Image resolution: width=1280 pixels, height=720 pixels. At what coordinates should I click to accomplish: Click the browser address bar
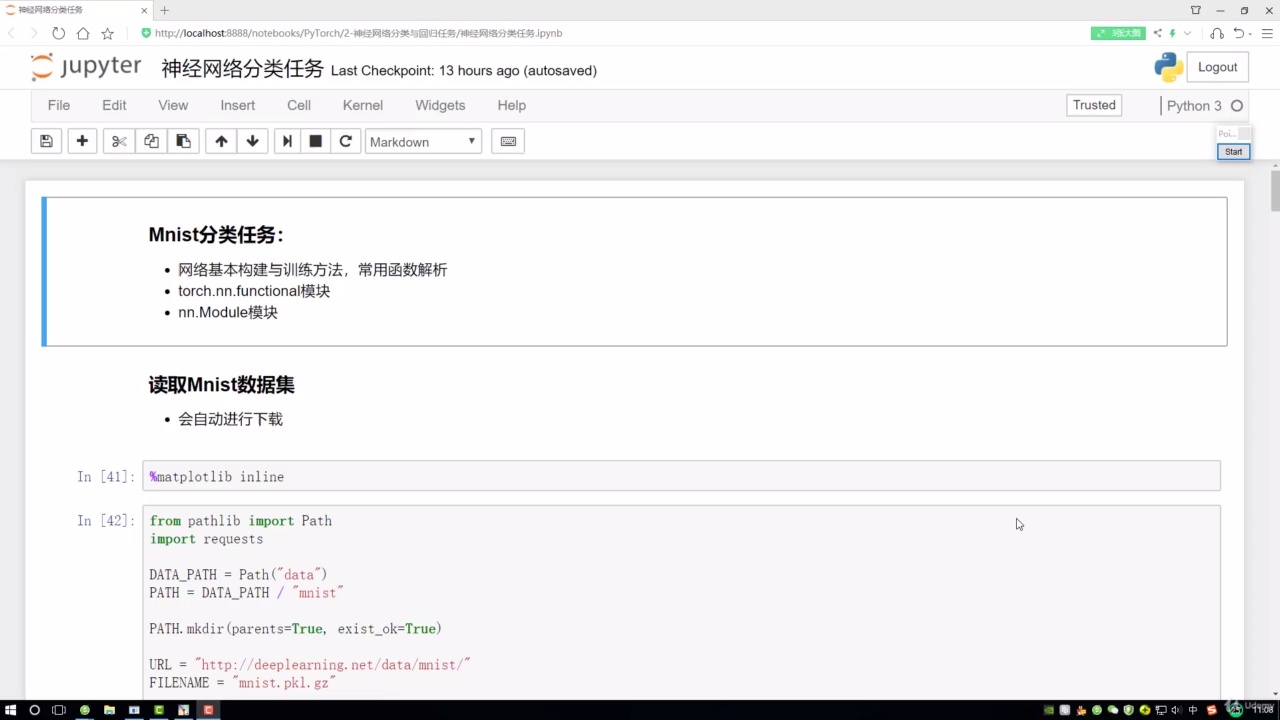click(400, 33)
